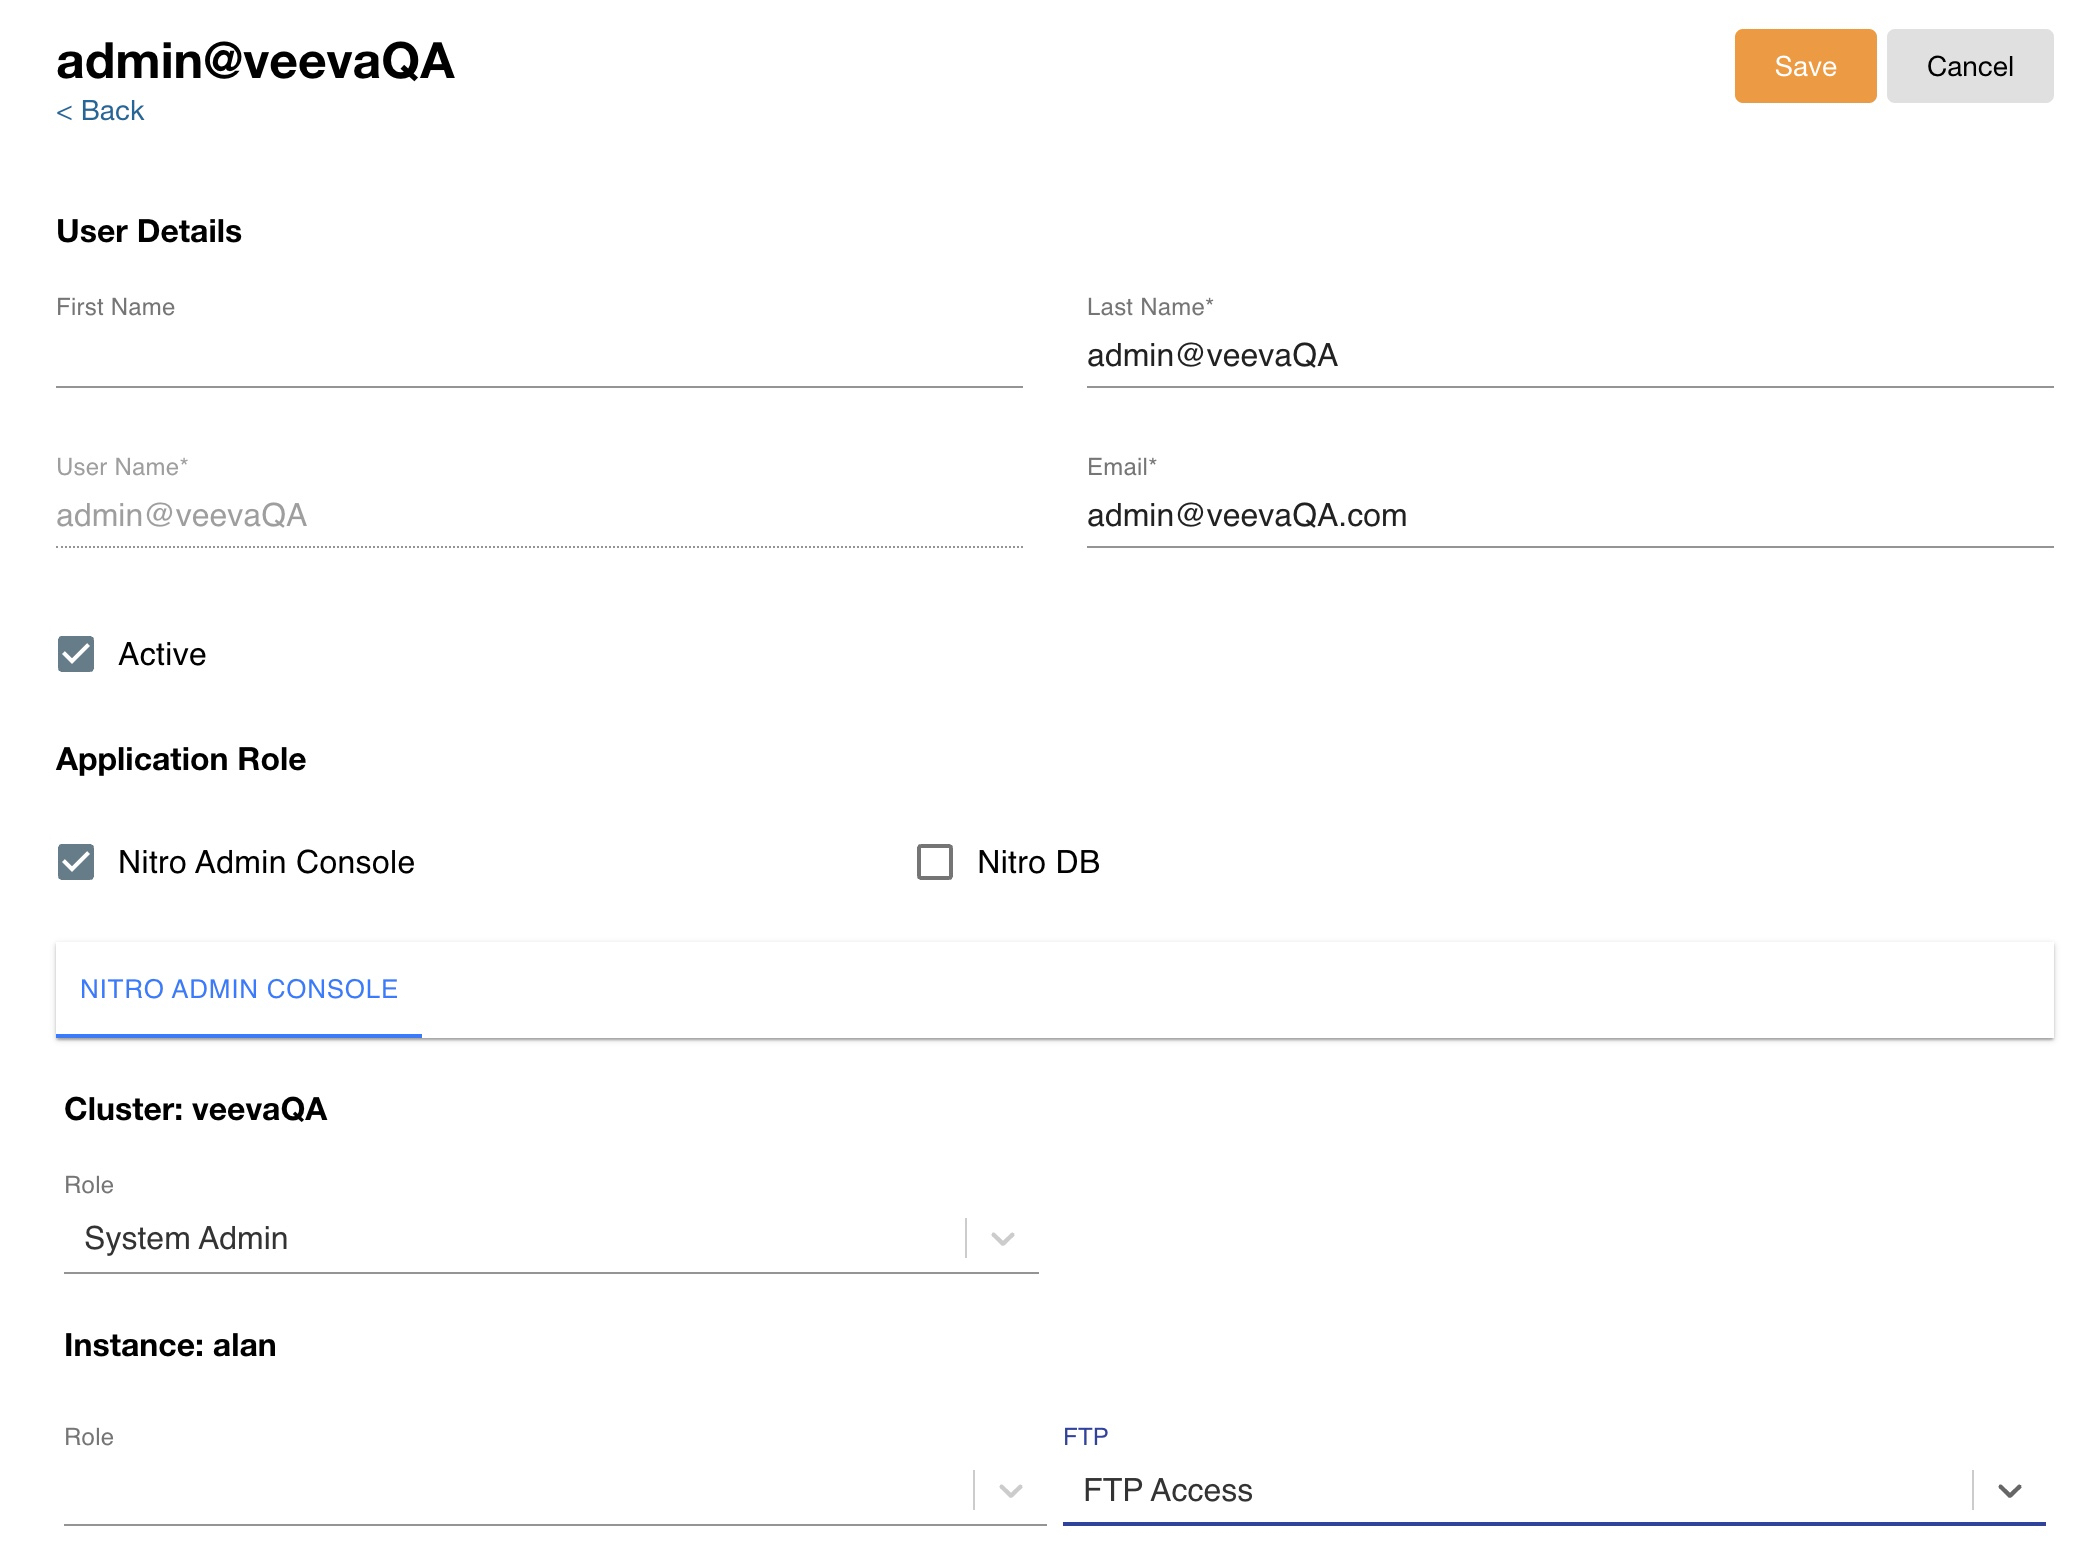Click the Save button
The width and height of the screenshot is (2096, 1564).
[x=1804, y=66]
